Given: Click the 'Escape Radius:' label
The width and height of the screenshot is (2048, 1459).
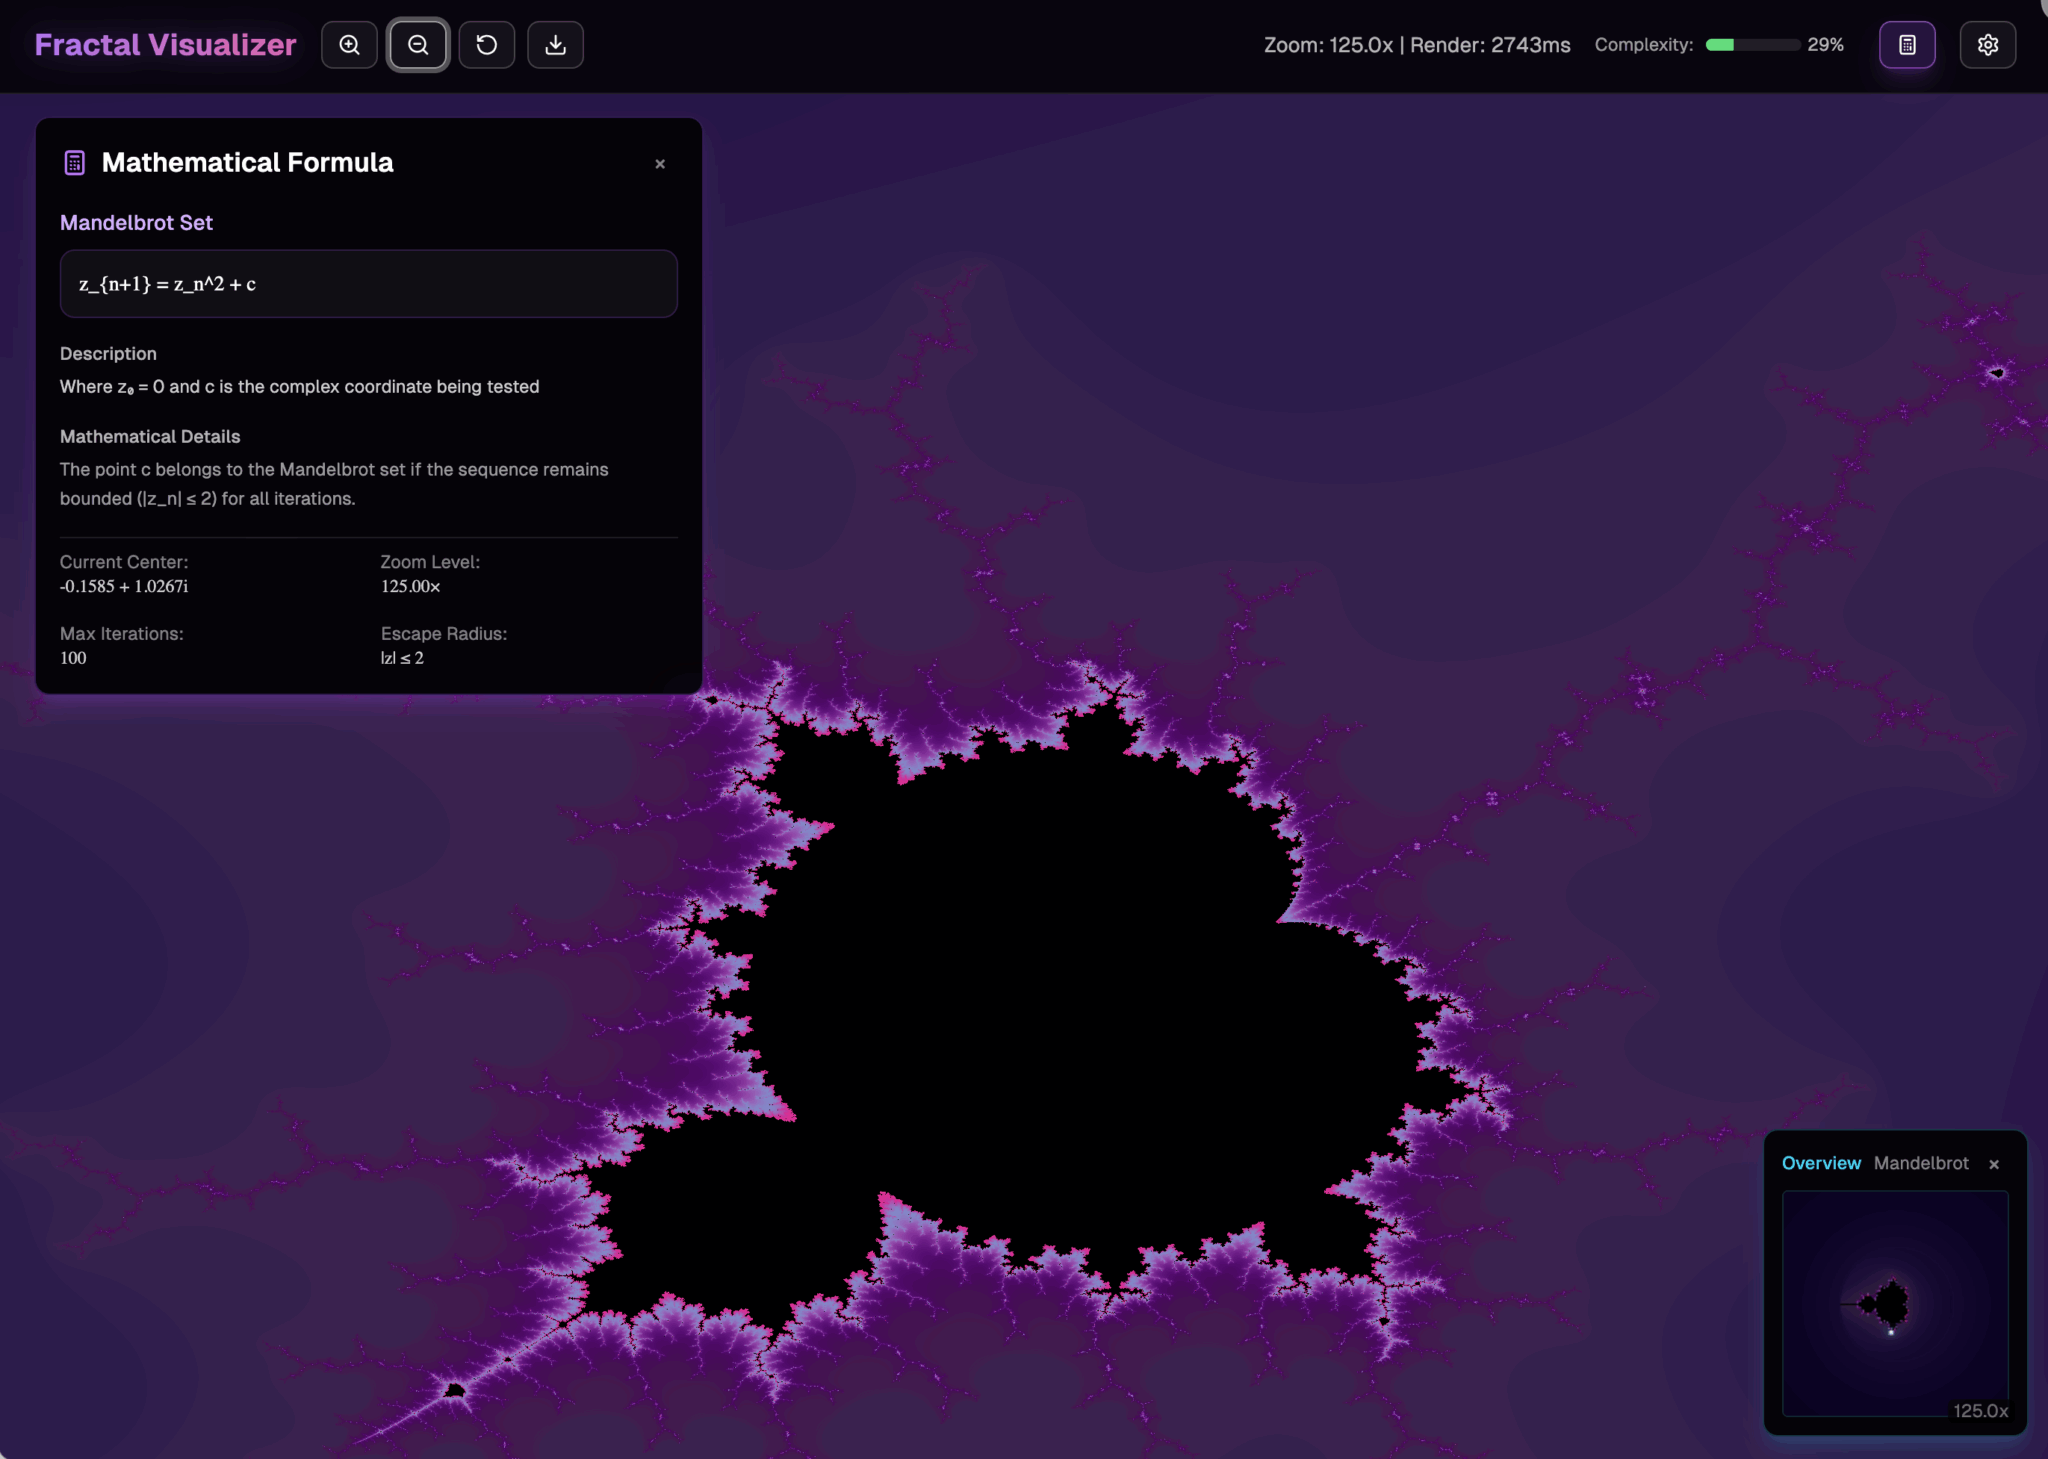Looking at the screenshot, I should 444,634.
